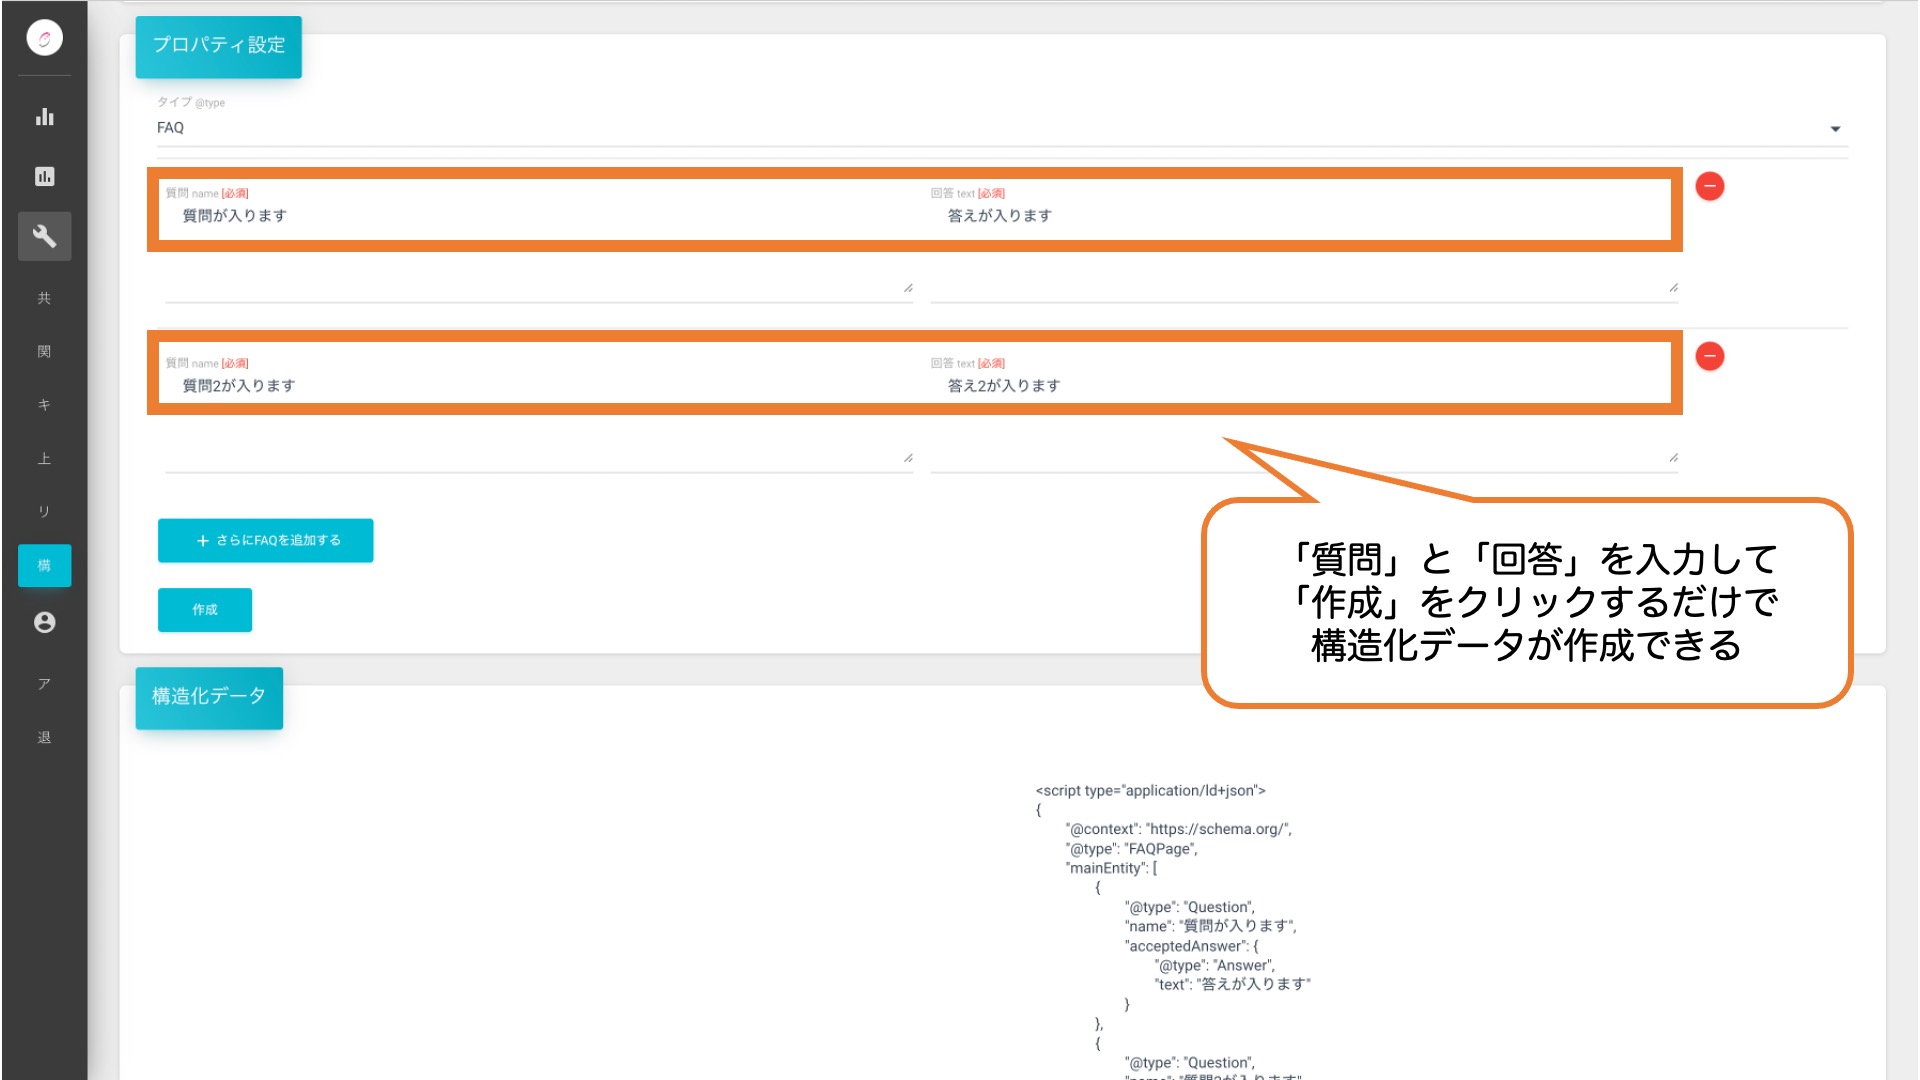Click the app logo in the sidebar

point(44,38)
